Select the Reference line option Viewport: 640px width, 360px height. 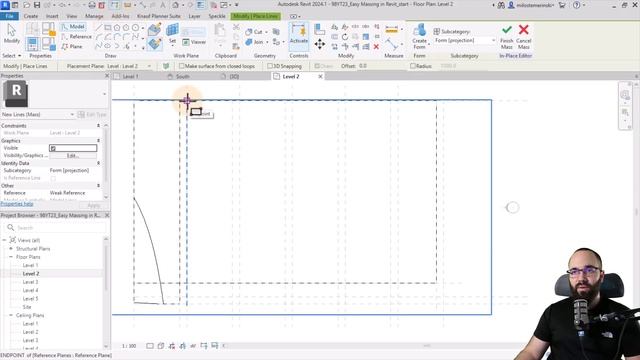[76, 37]
